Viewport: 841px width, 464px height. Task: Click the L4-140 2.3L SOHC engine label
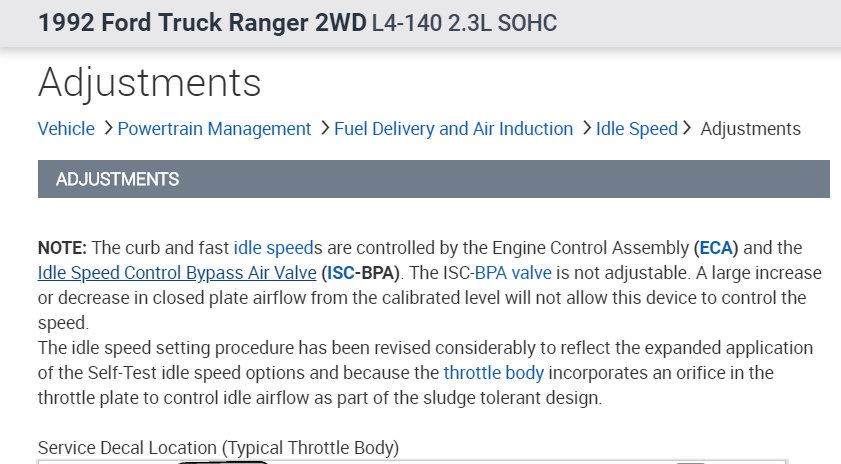click(464, 24)
